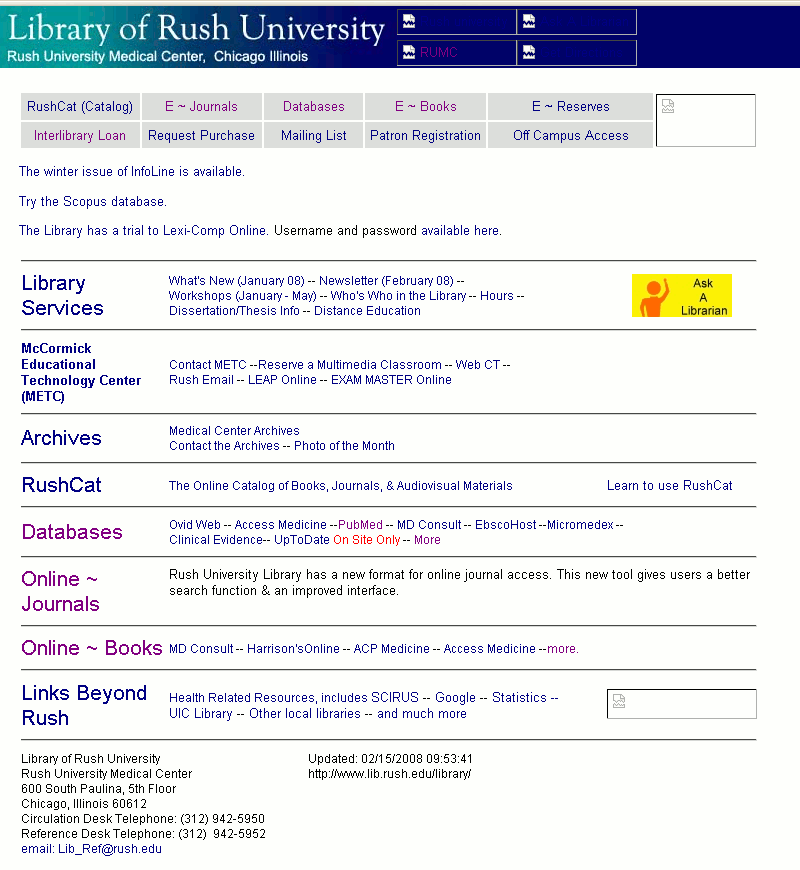Open McCormick Educational Technology Center heading
This screenshot has height=870, width=800.
click(81, 372)
